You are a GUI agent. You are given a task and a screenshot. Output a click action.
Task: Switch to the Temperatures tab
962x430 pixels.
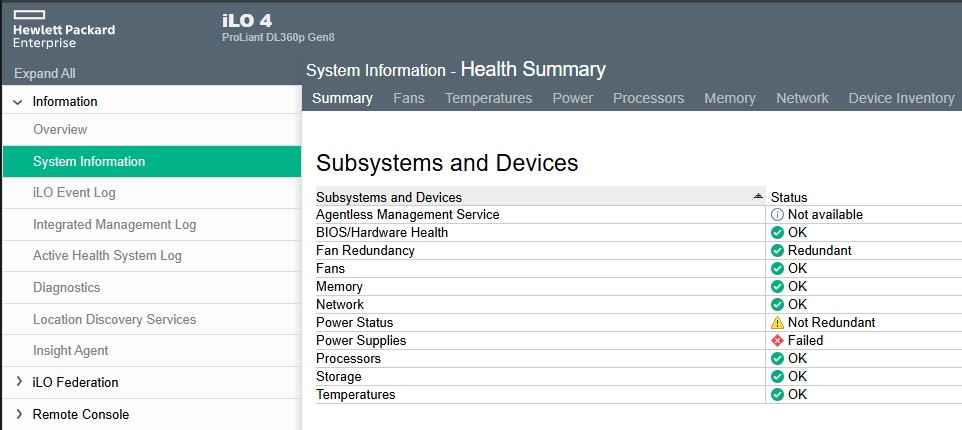click(488, 98)
